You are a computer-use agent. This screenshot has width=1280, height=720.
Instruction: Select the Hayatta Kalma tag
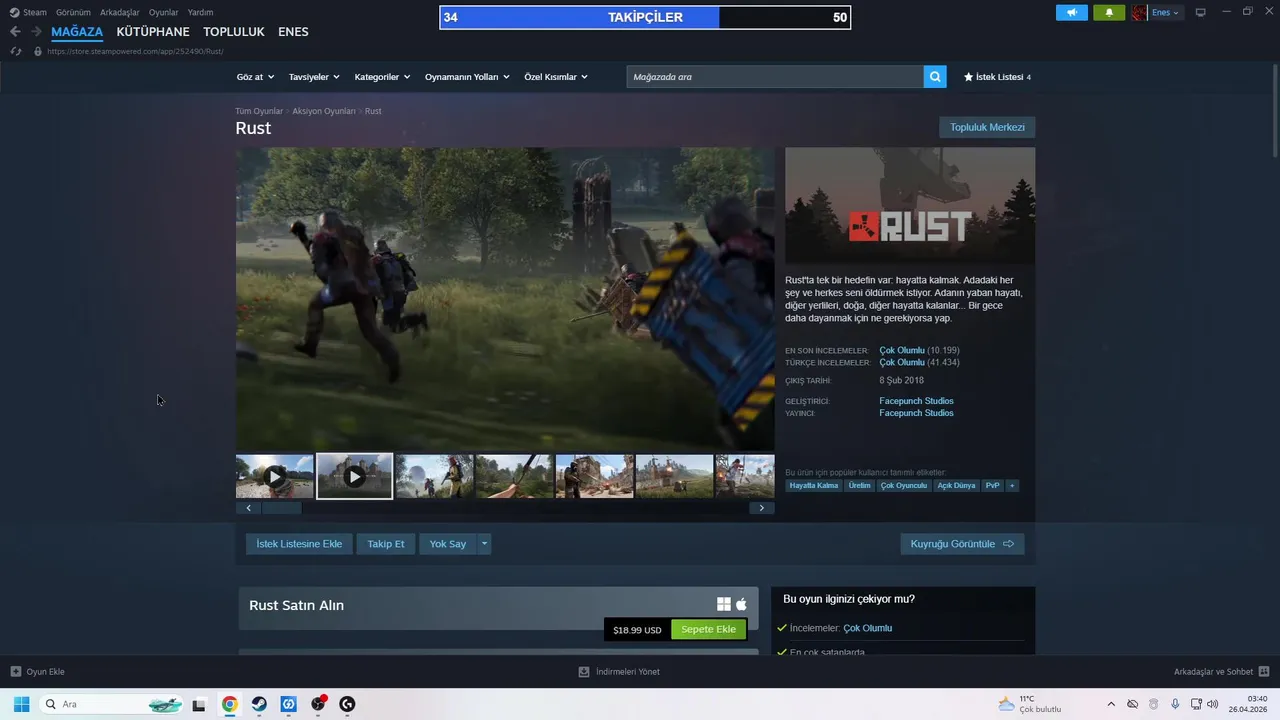[814, 486]
